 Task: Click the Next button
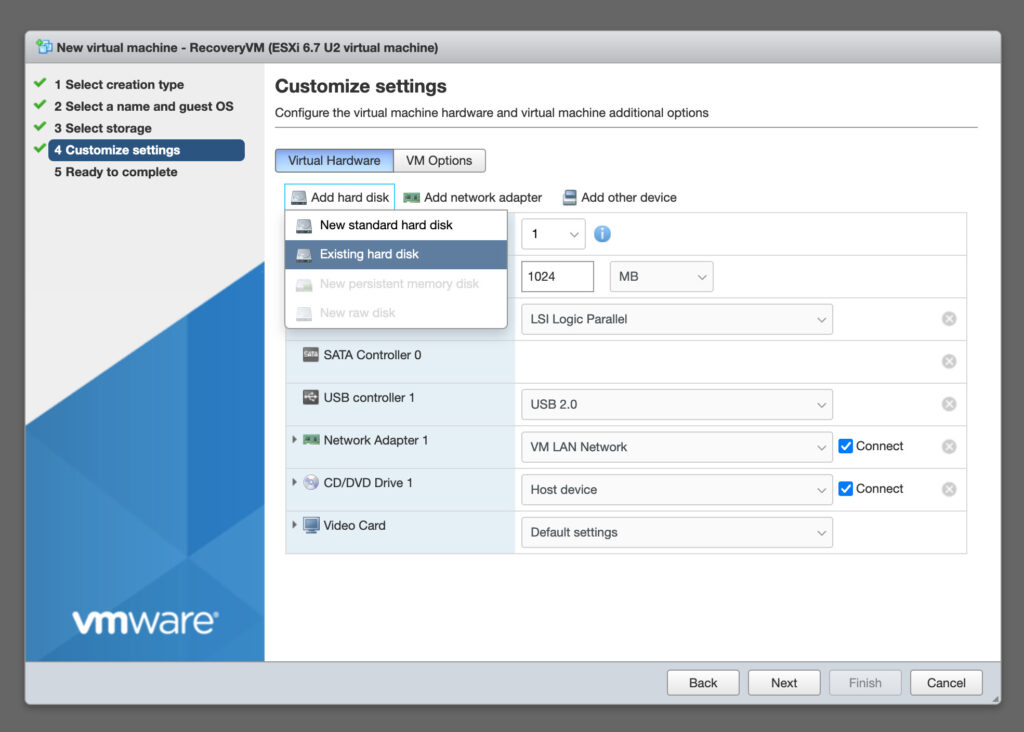[x=784, y=682]
